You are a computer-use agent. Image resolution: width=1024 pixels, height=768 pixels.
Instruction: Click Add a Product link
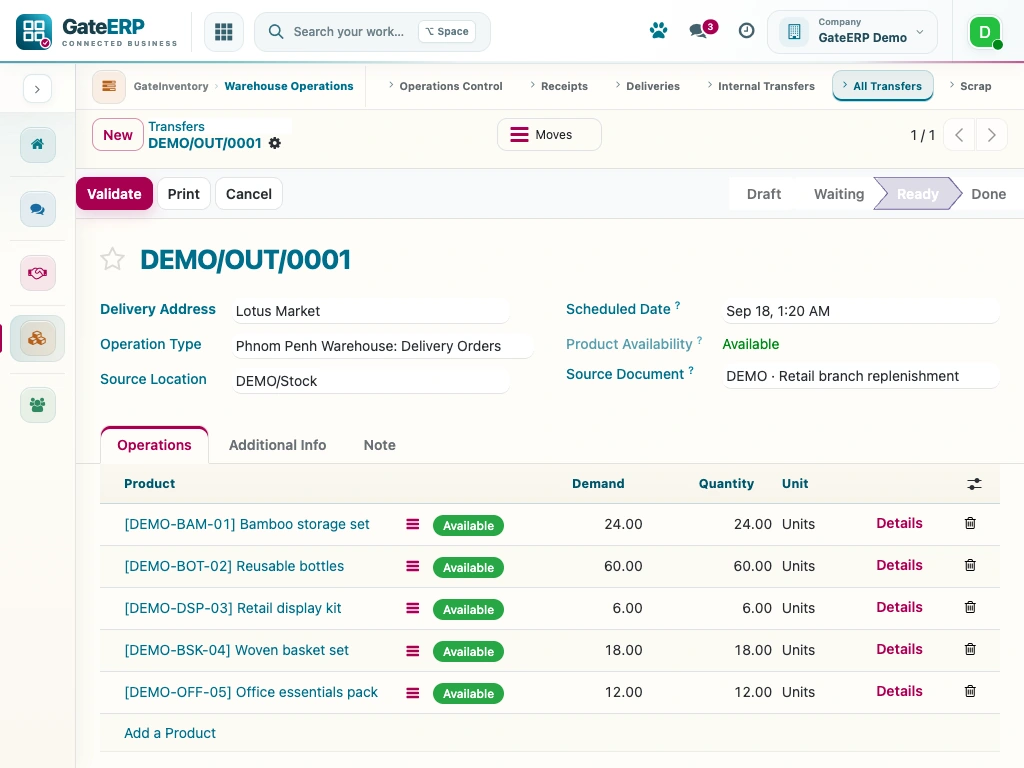[x=170, y=733]
